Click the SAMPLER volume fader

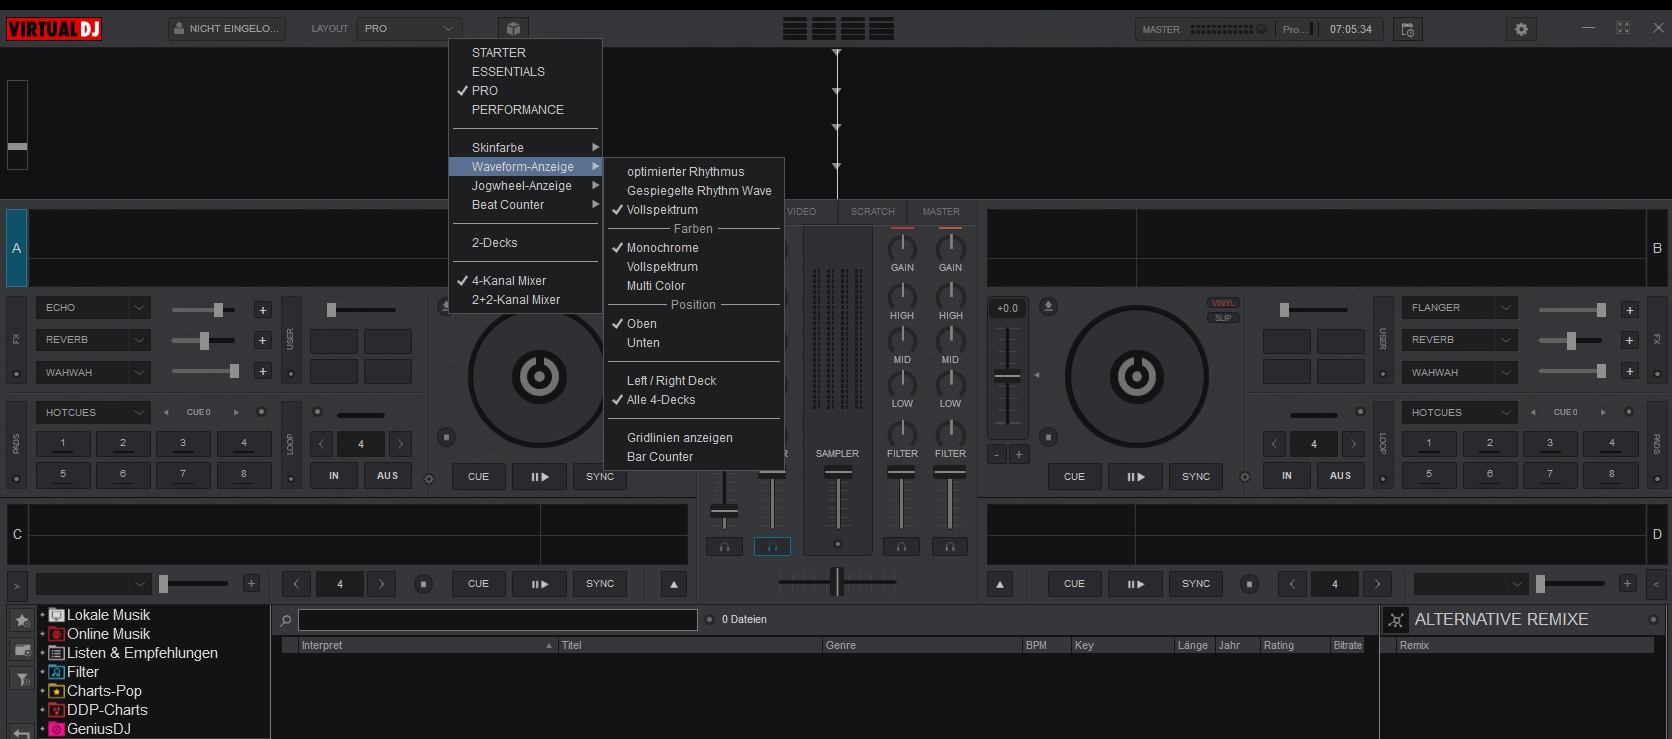coord(838,471)
